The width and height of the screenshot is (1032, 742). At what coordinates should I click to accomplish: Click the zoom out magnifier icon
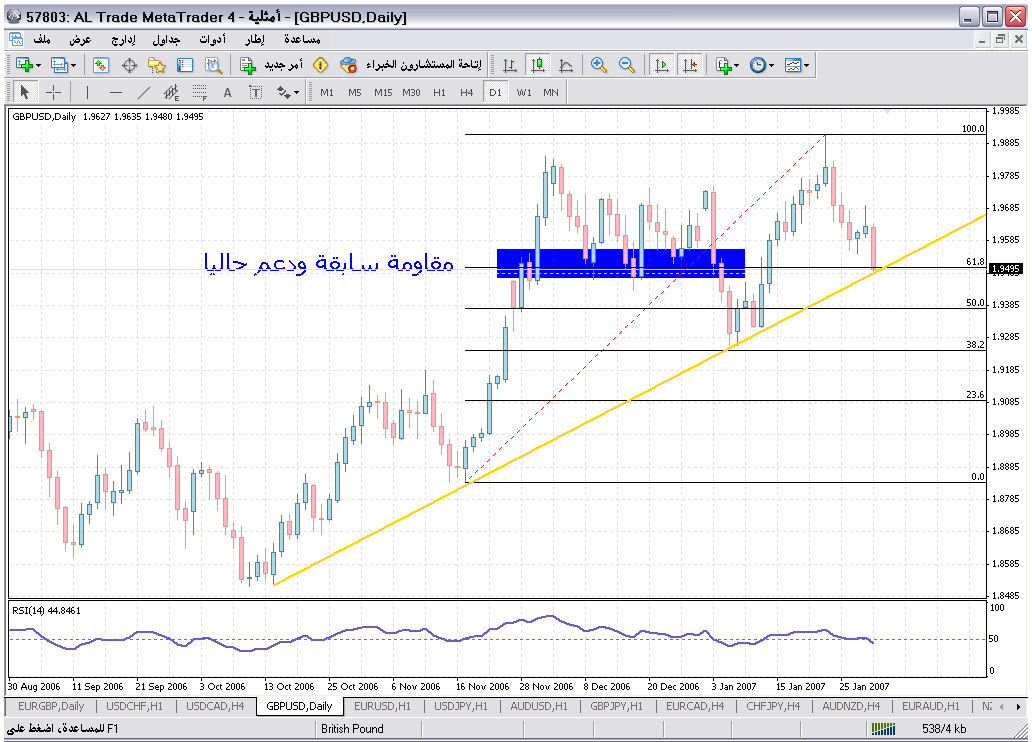pyautogui.click(x=627, y=65)
